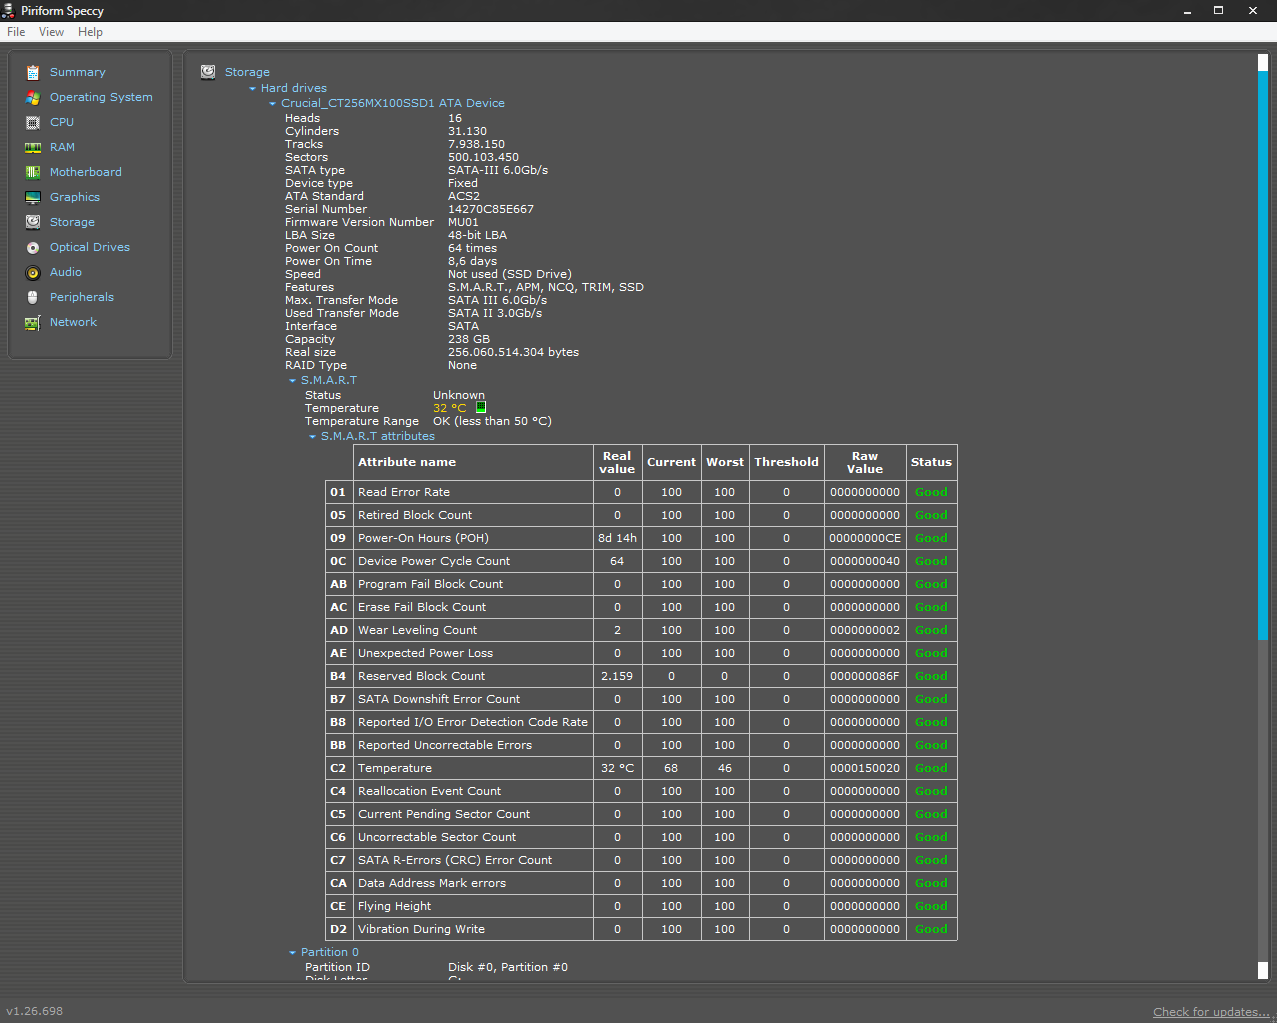The height and width of the screenshot is (1023, 1277).
Task: Click the Storage header icon in the main panel
Action: (x=208, y=72)
